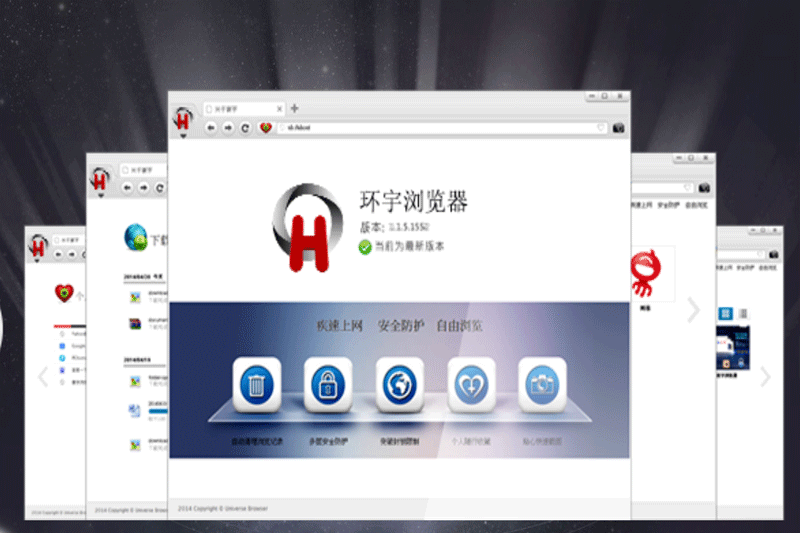Image resolution: width=800 pixels, height=533 pixels.
Task: Click red NetEase mascot thumbnail
Action: coord(645,273)
